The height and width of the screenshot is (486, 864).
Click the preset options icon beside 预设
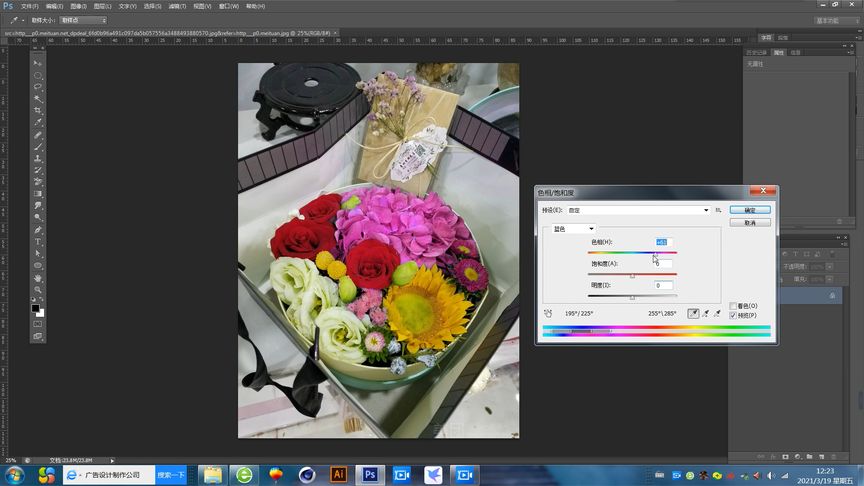click(x=719, y=210)
